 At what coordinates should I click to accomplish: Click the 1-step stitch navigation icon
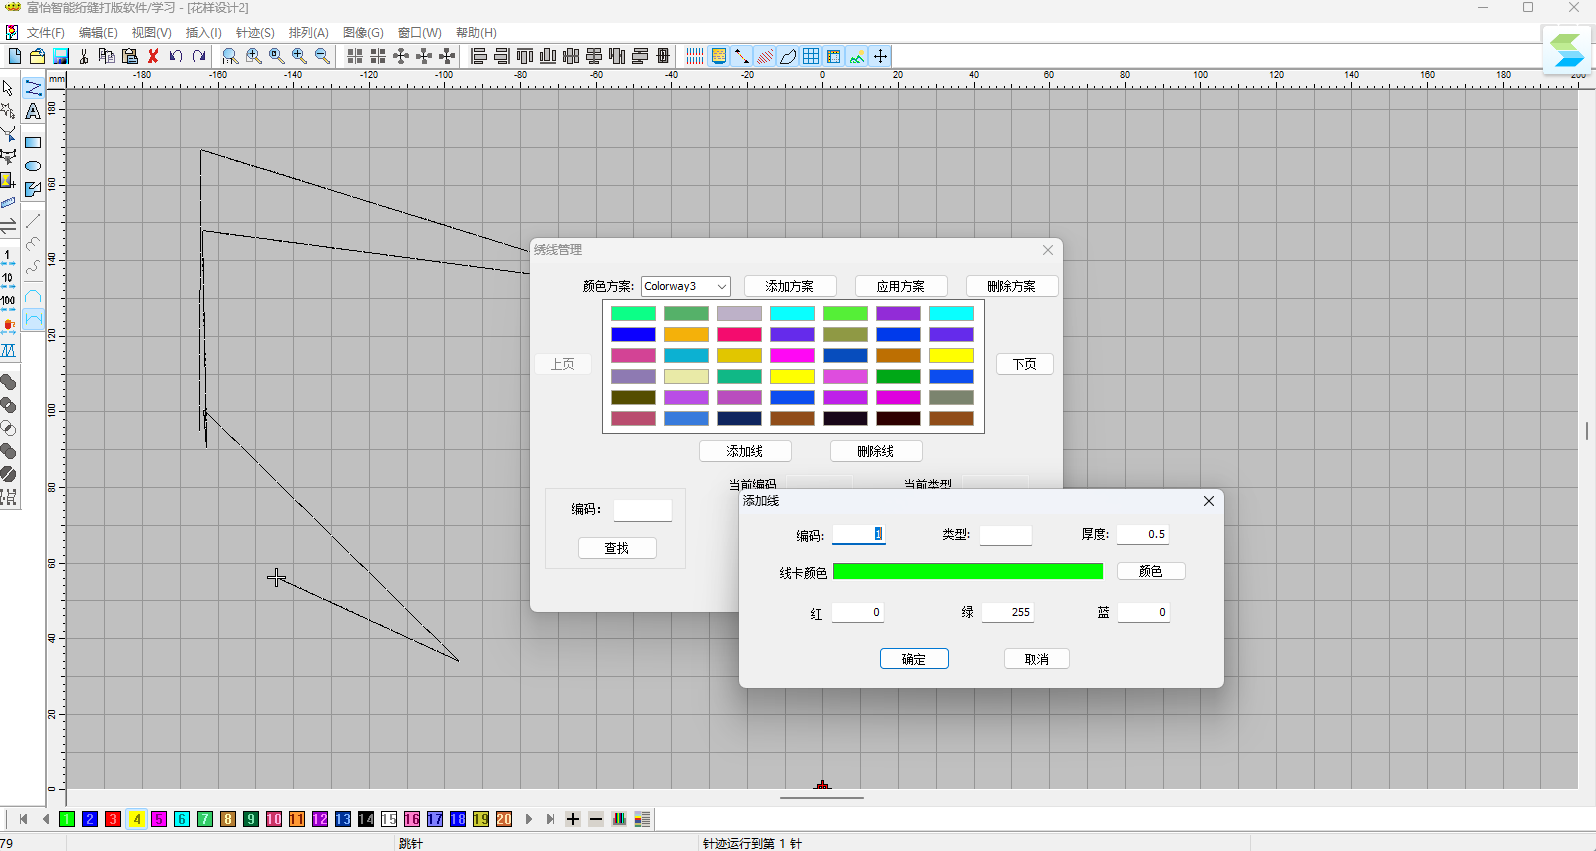8,256
